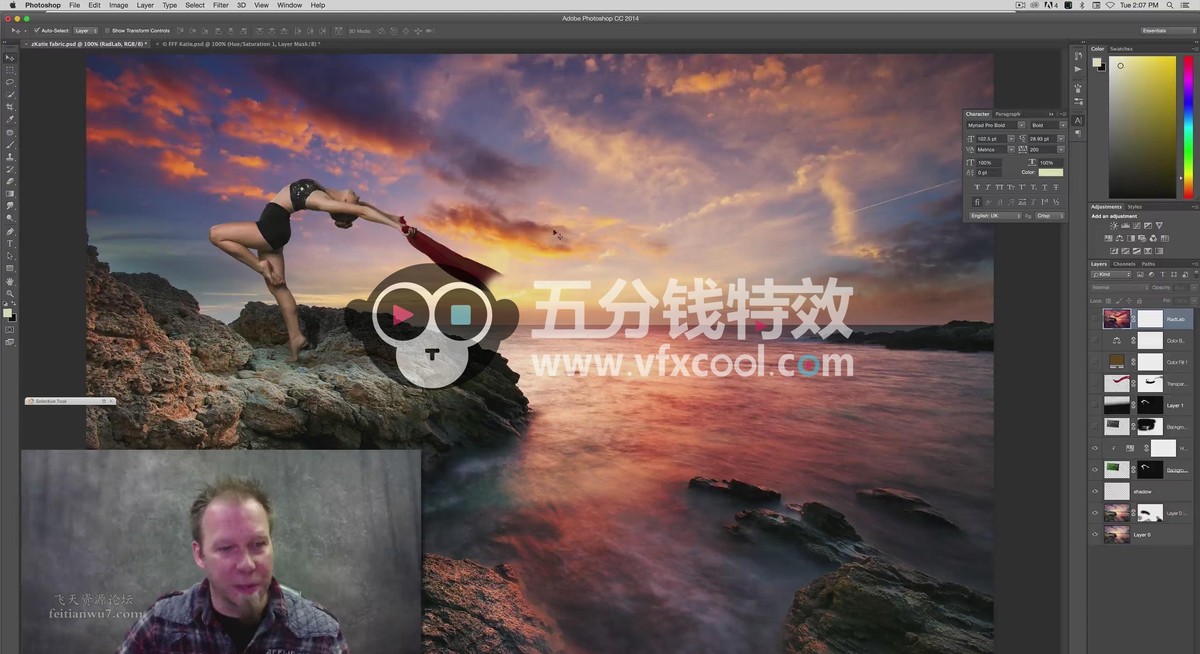Screen dimensions: 1200x654
Task: Add a Curves adjustment
Action: [1135, 226]
